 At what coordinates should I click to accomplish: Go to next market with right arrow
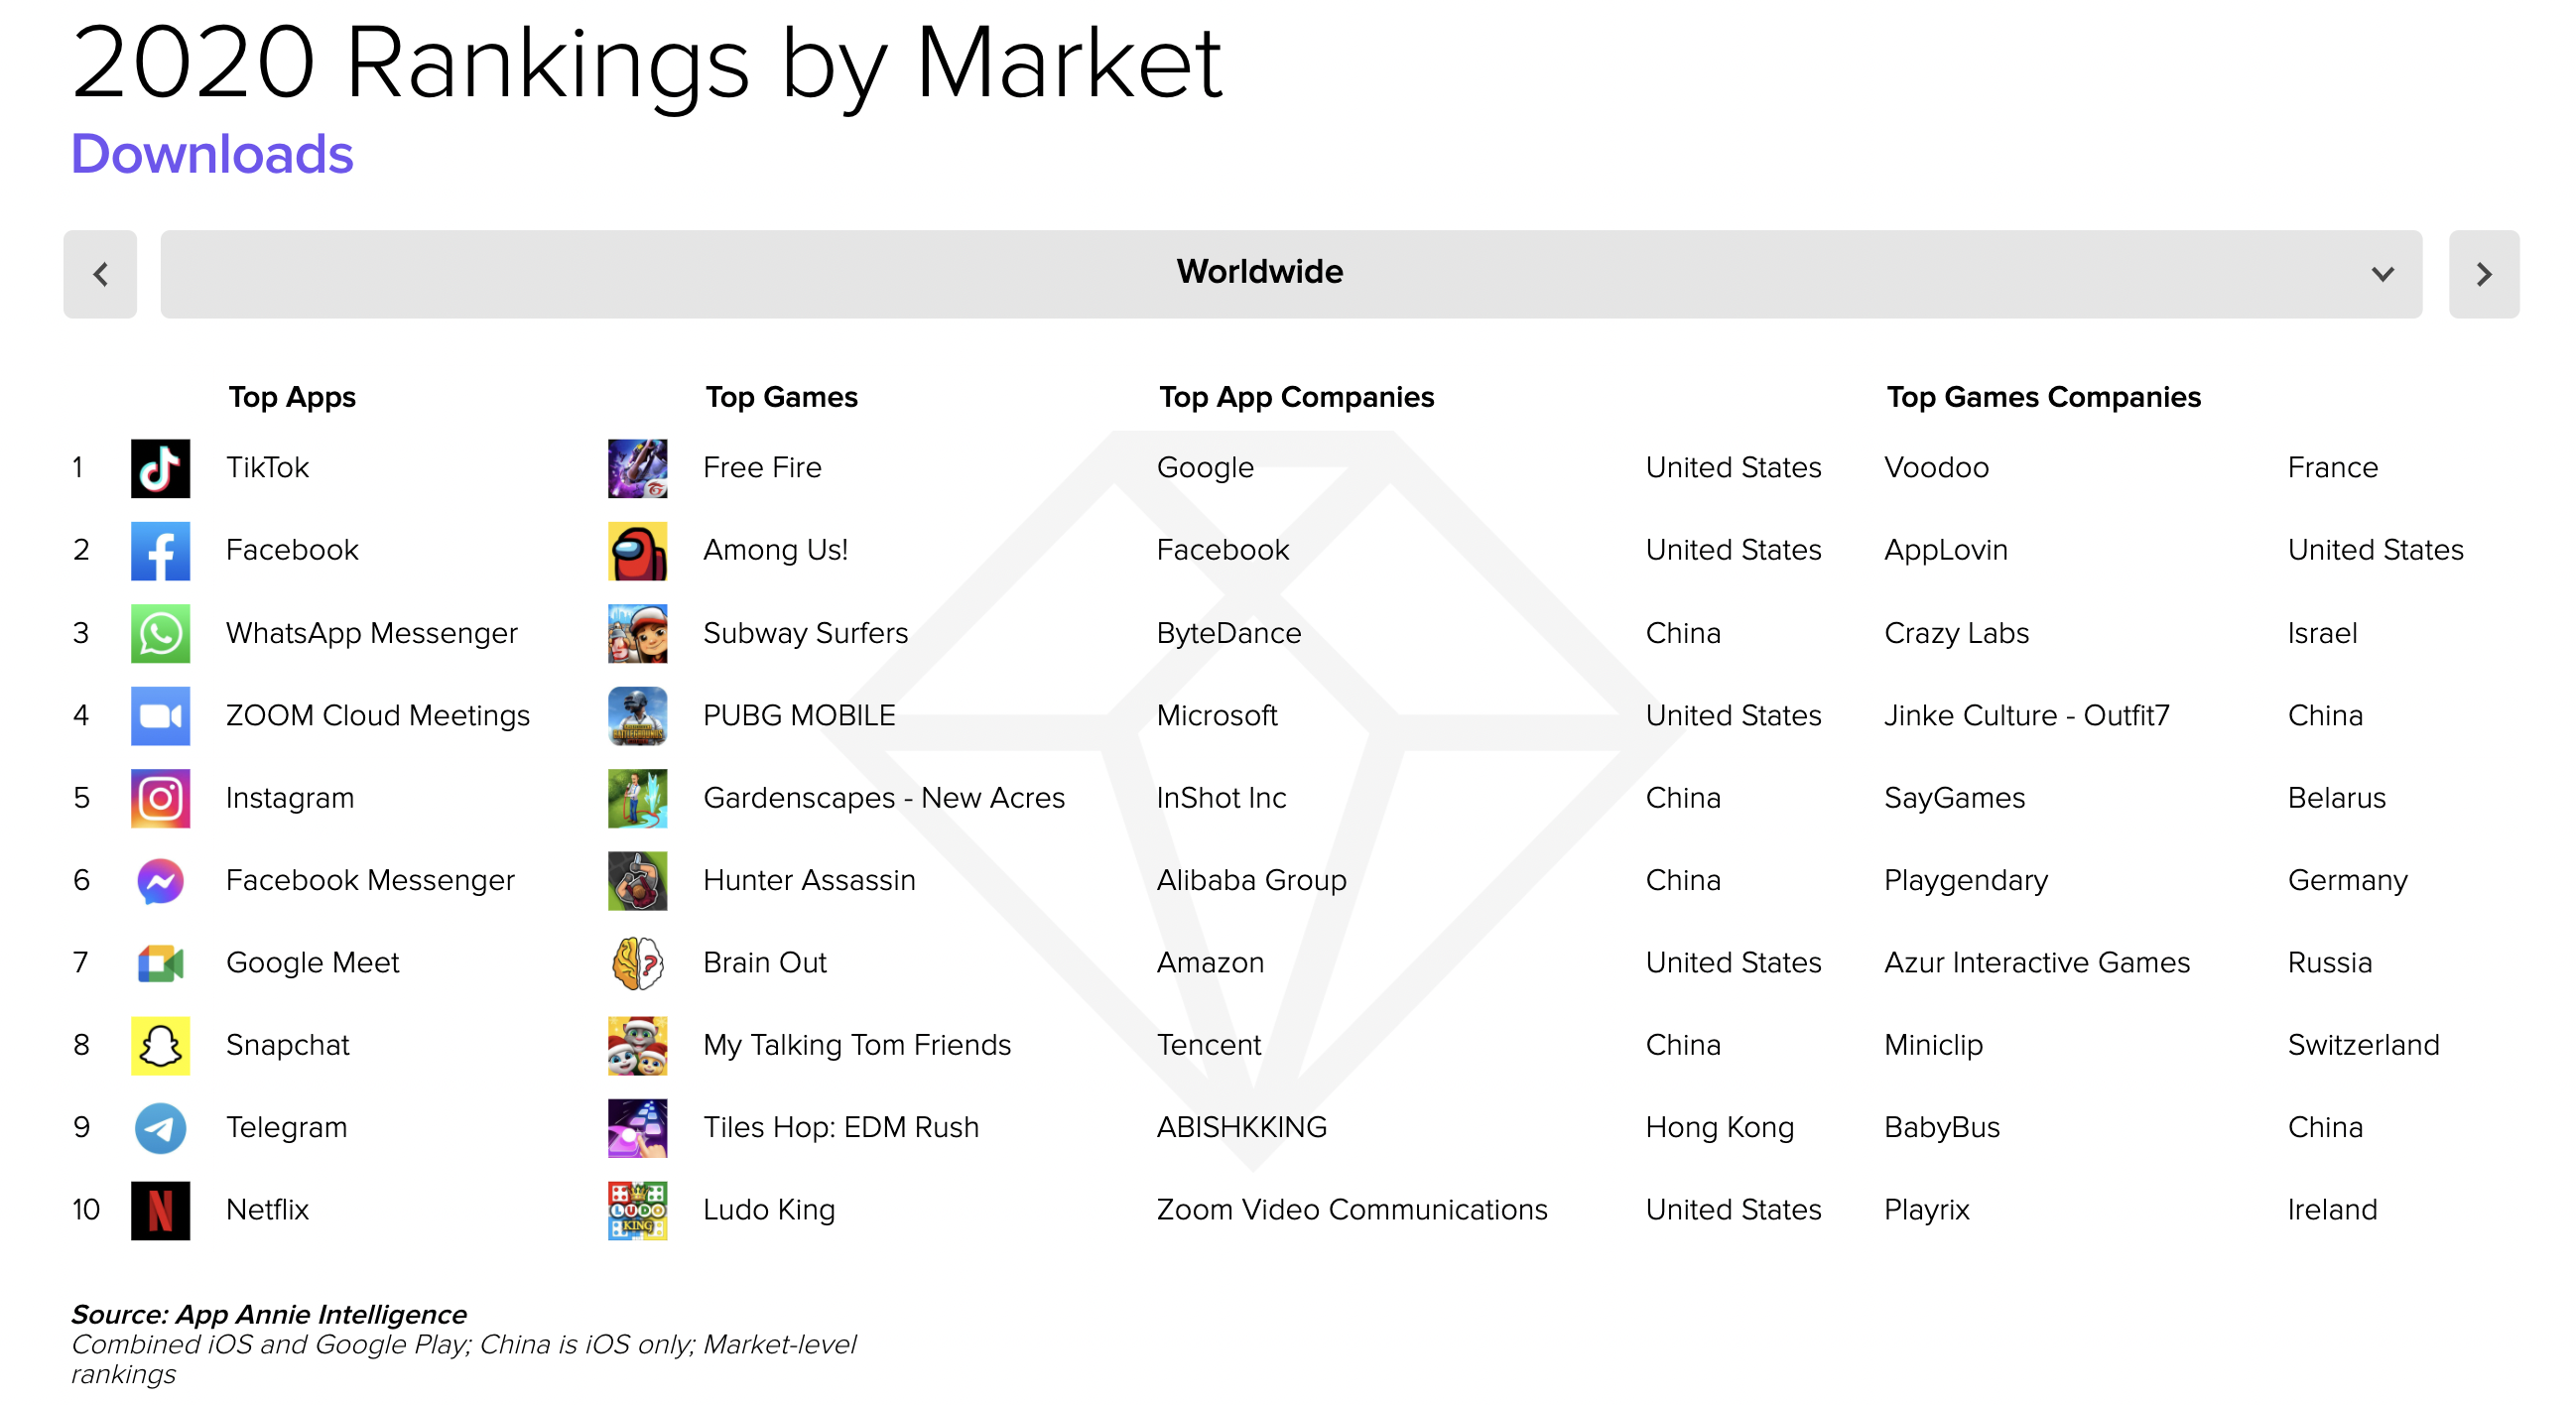pos(2484,274)
